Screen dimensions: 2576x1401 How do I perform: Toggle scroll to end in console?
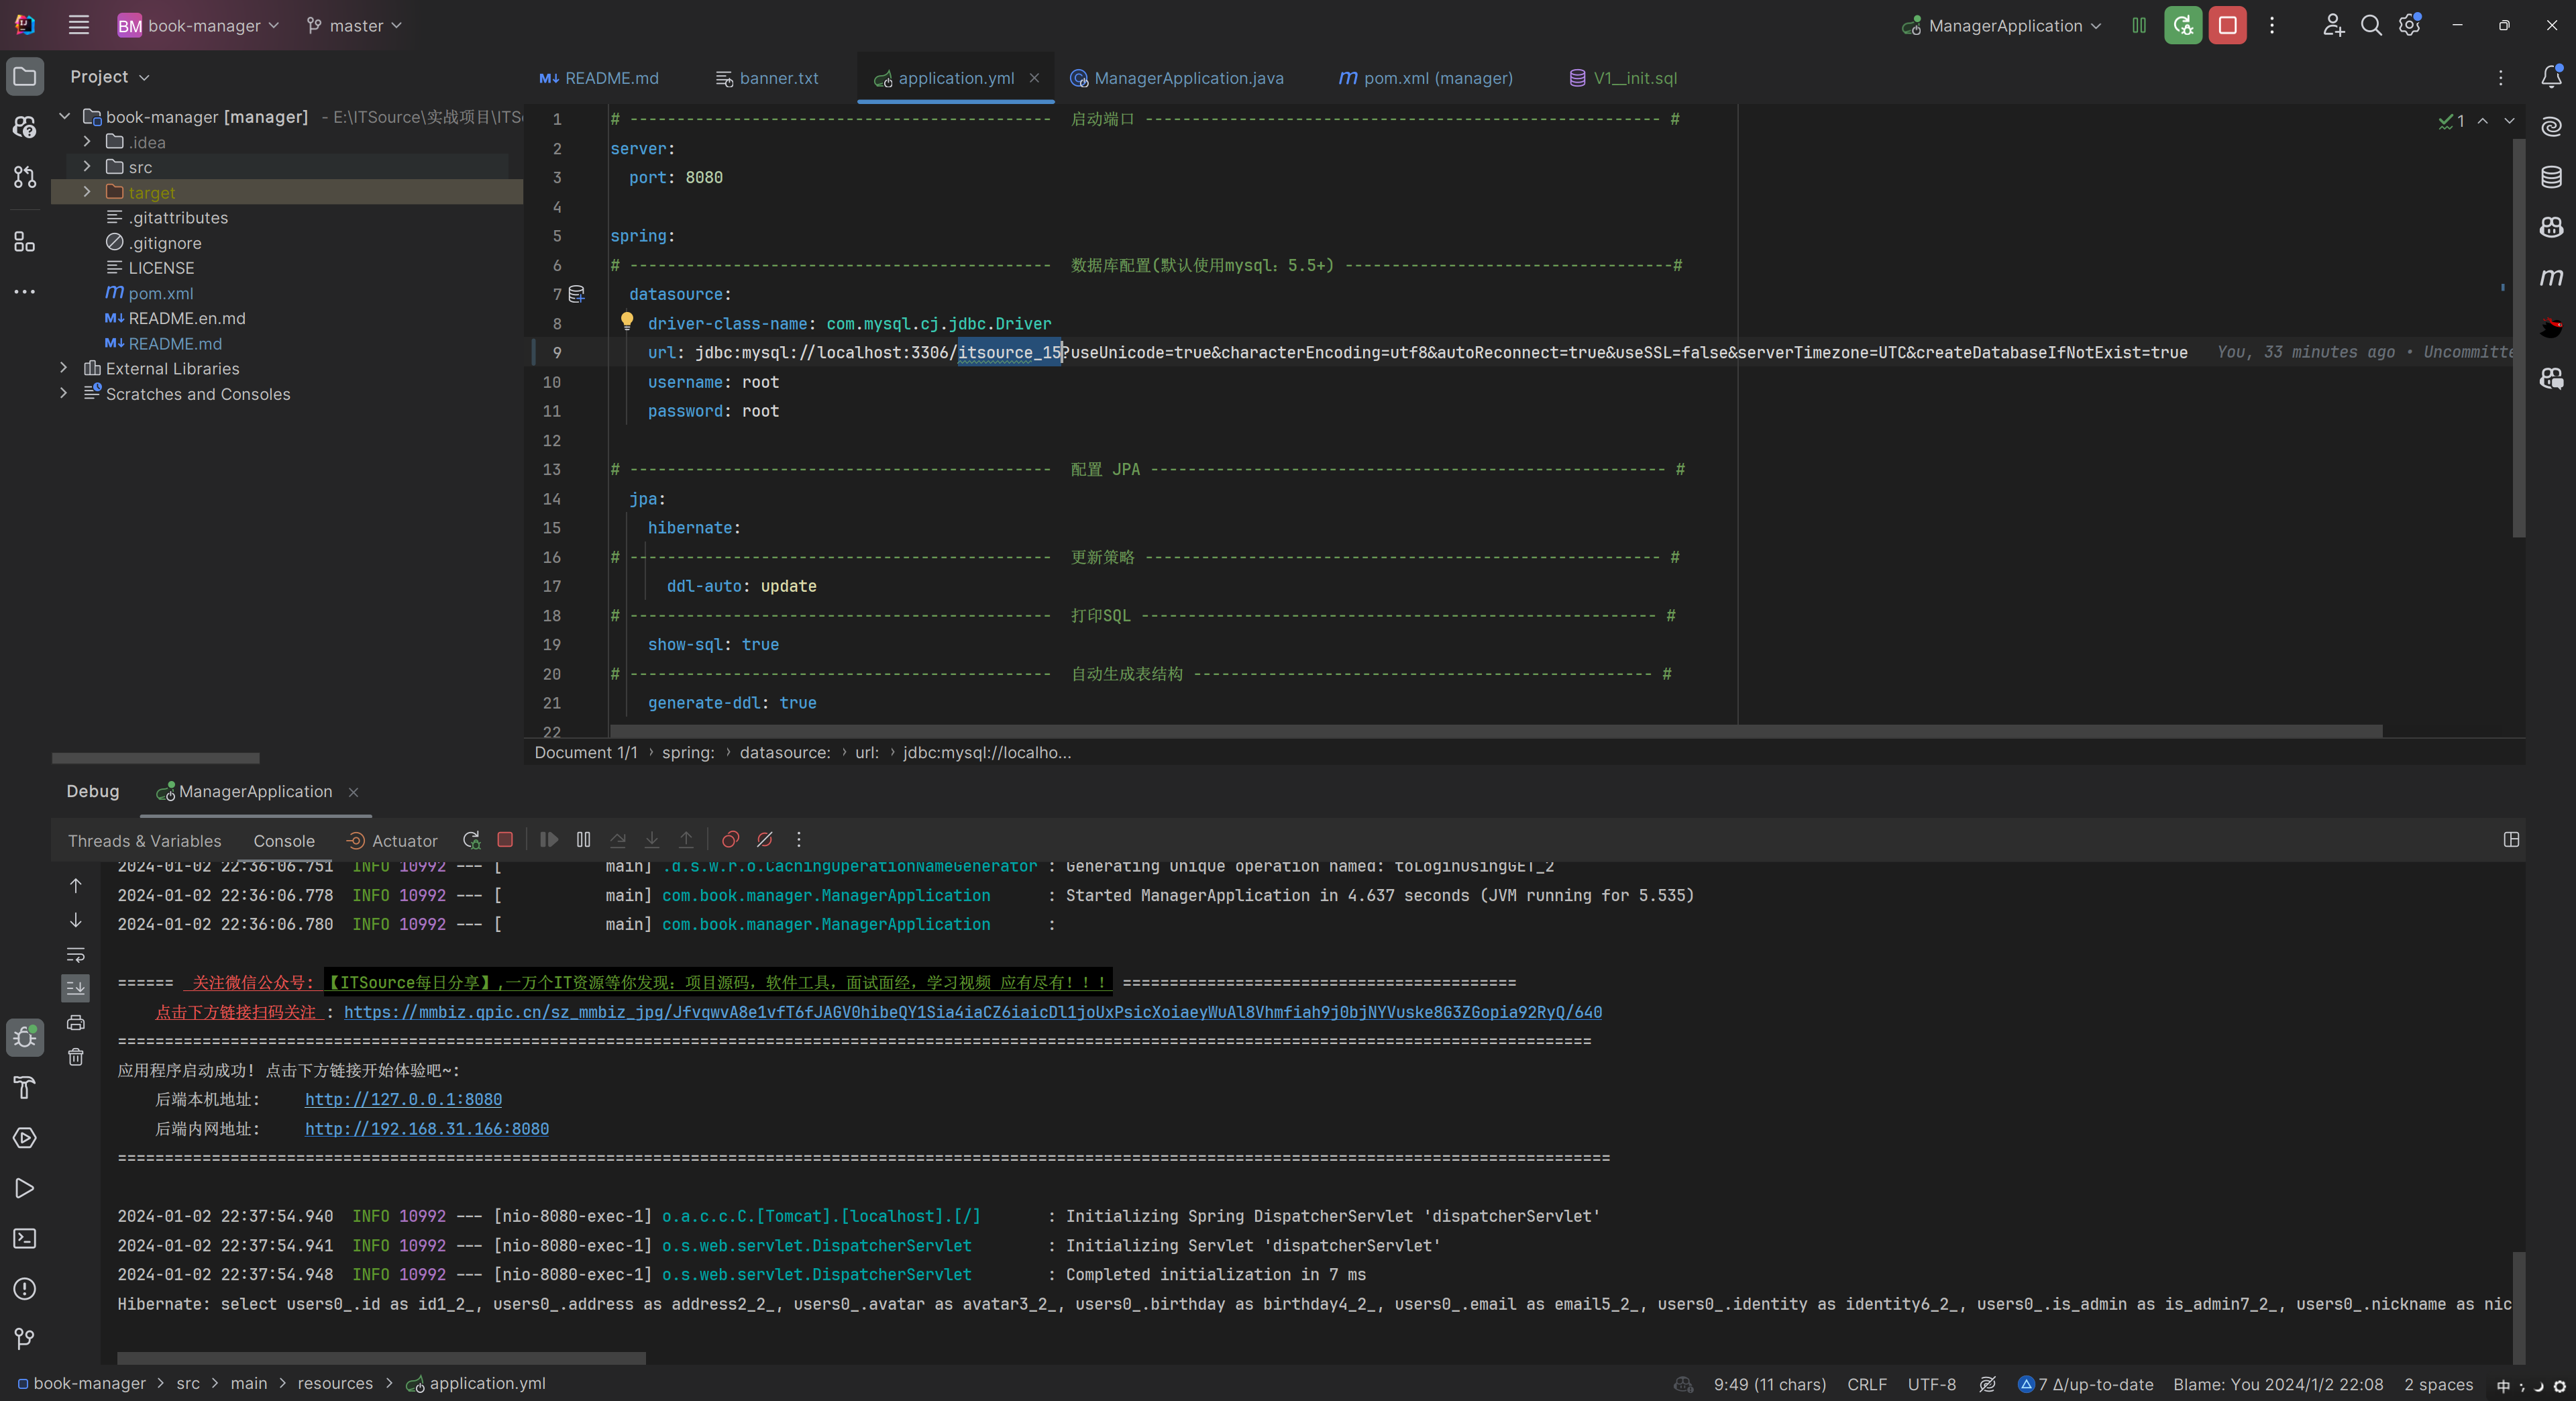76,988
